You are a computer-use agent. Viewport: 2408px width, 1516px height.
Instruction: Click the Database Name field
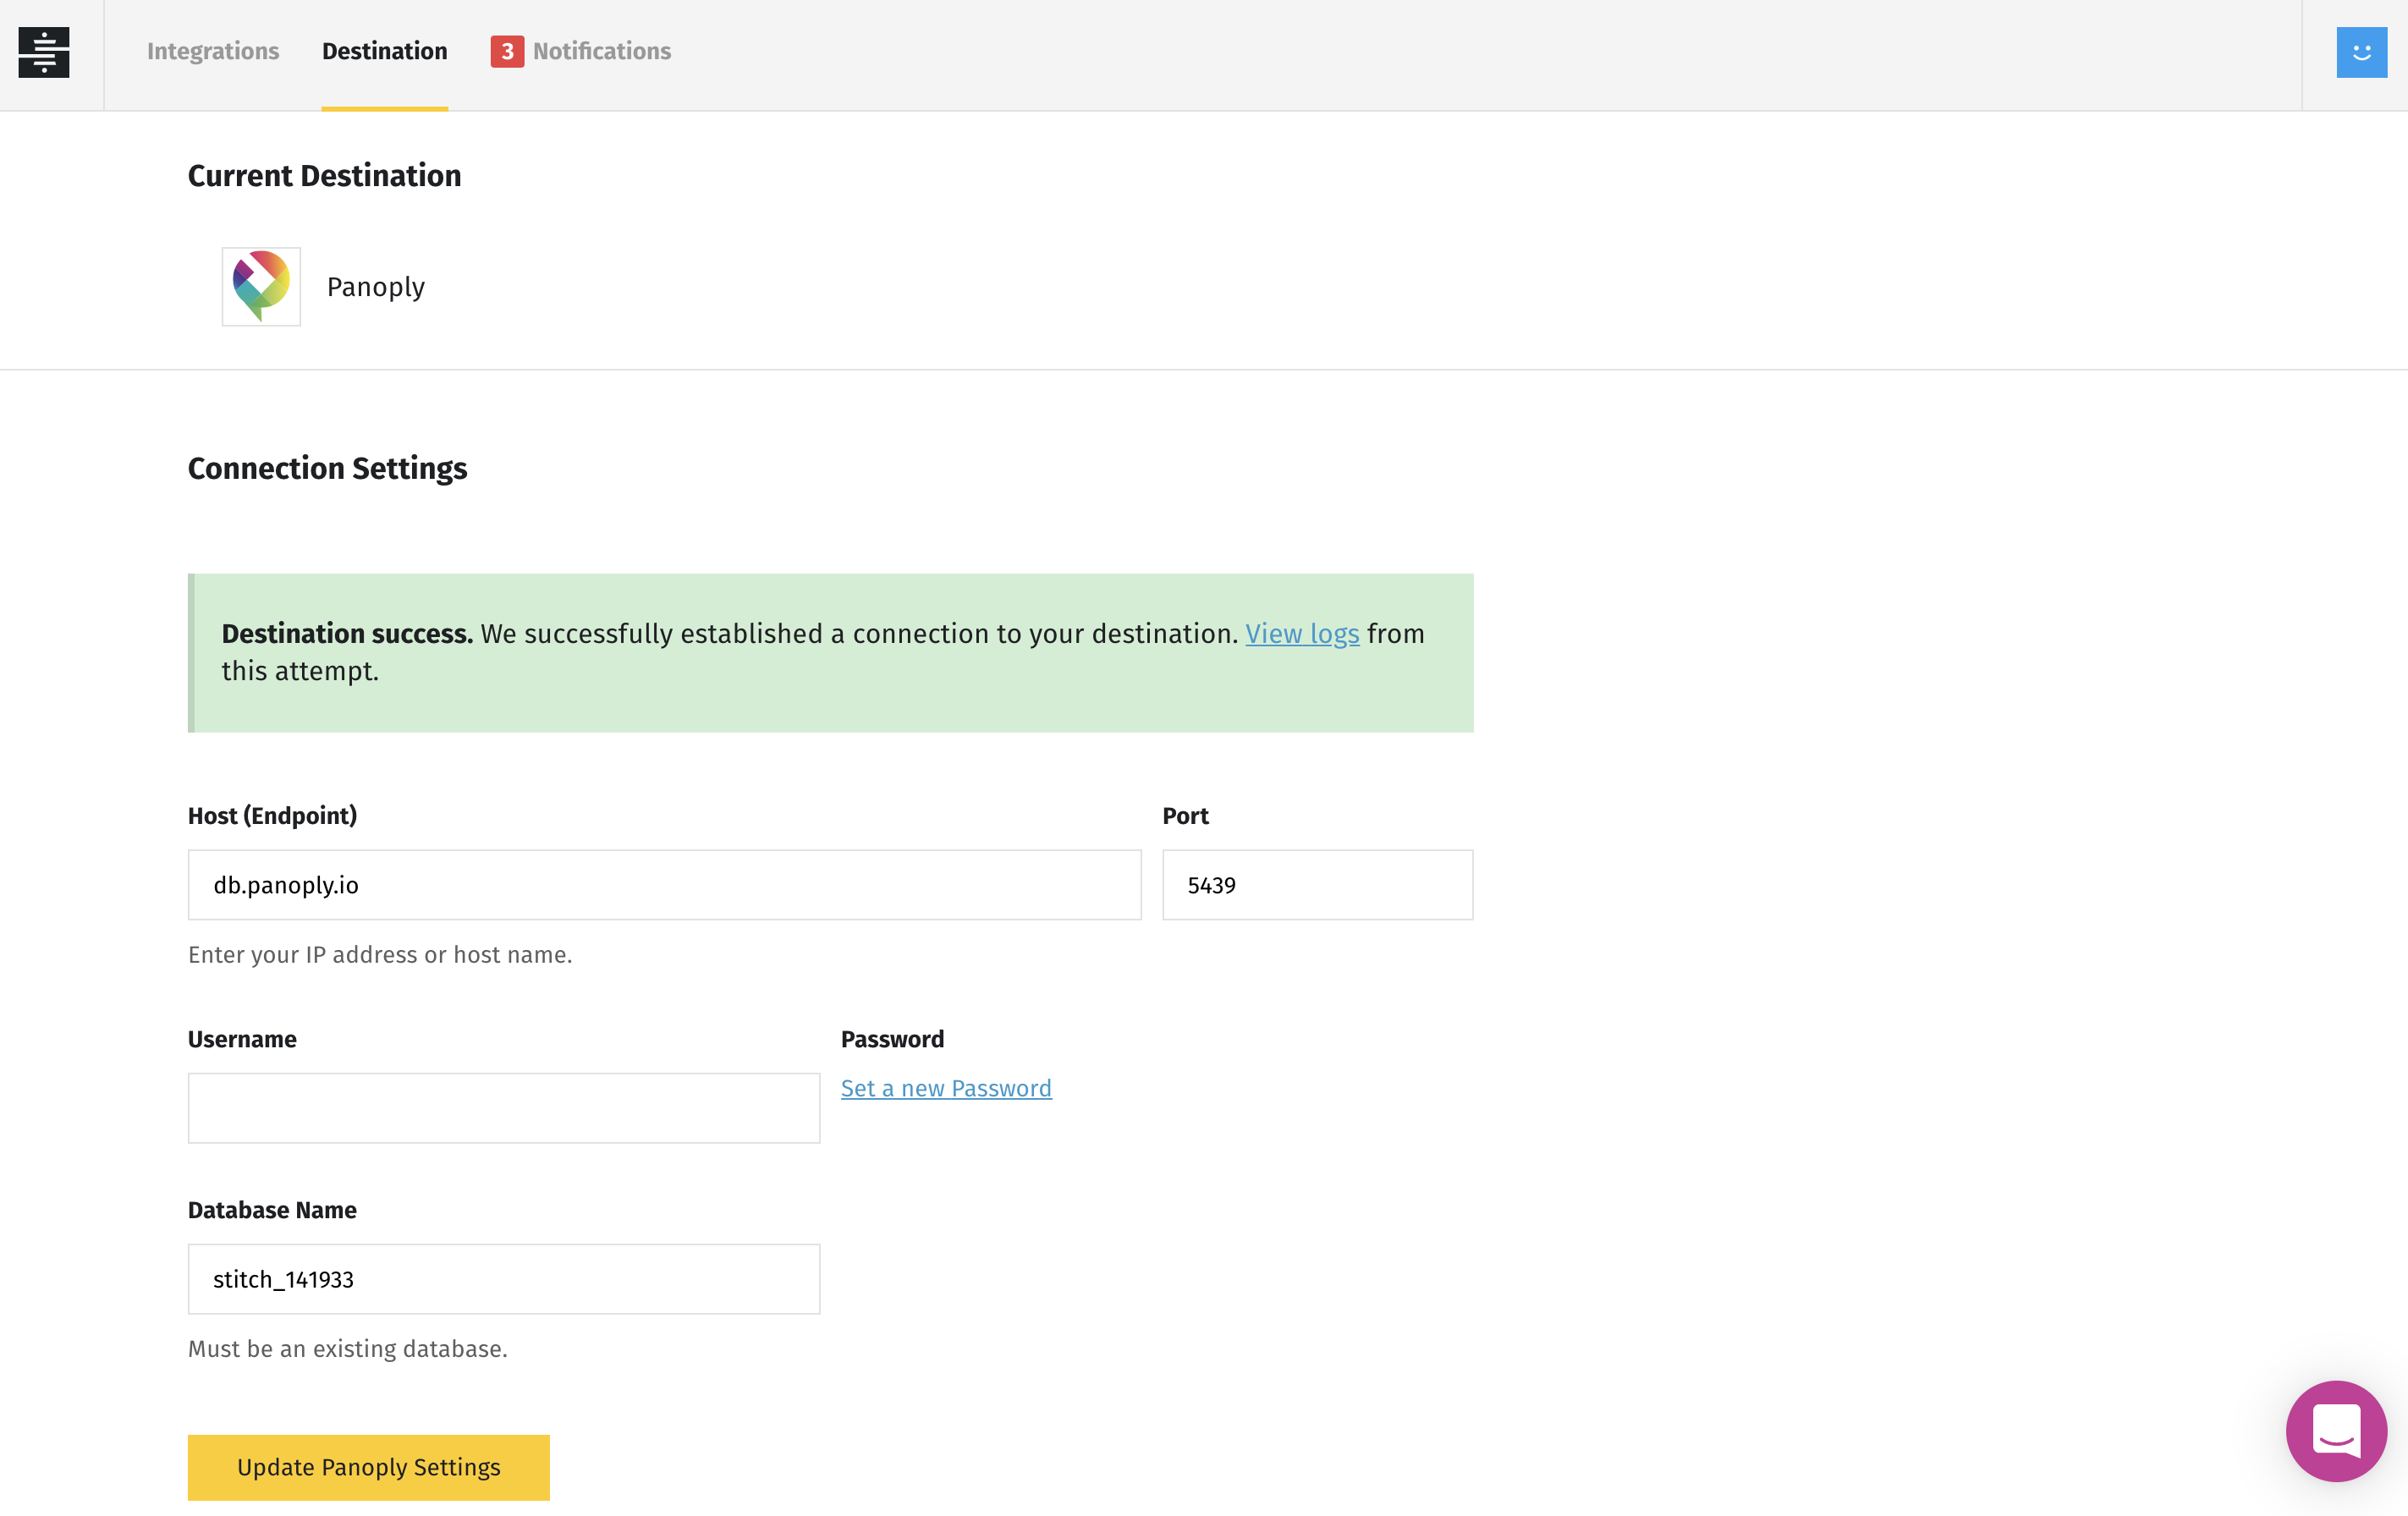point(504,1279)
